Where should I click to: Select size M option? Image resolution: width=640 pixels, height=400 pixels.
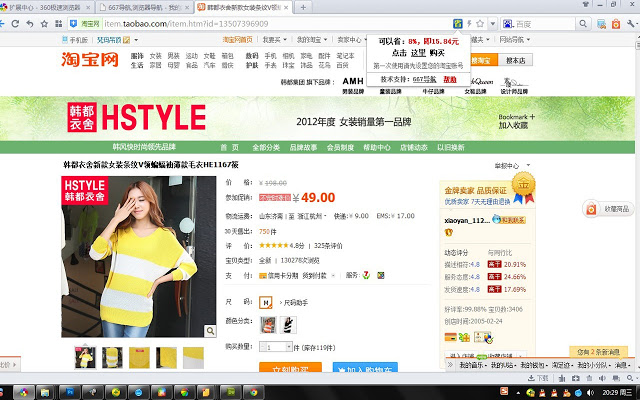[x=266, y=302]
